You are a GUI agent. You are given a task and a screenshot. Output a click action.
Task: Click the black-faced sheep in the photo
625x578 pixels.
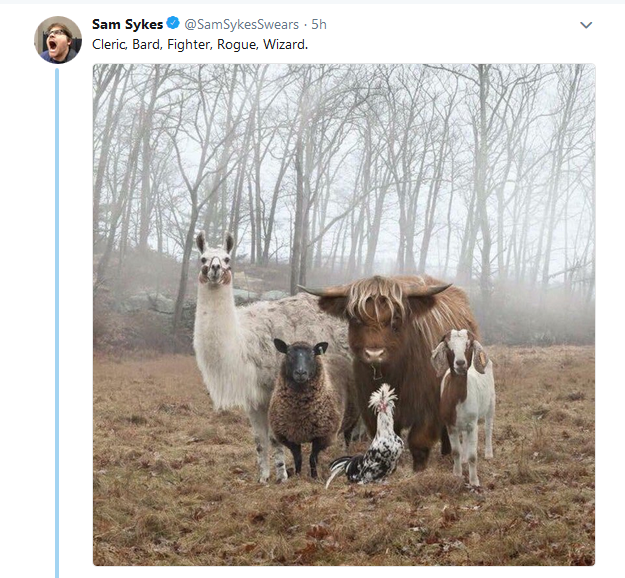click(302, 400)
